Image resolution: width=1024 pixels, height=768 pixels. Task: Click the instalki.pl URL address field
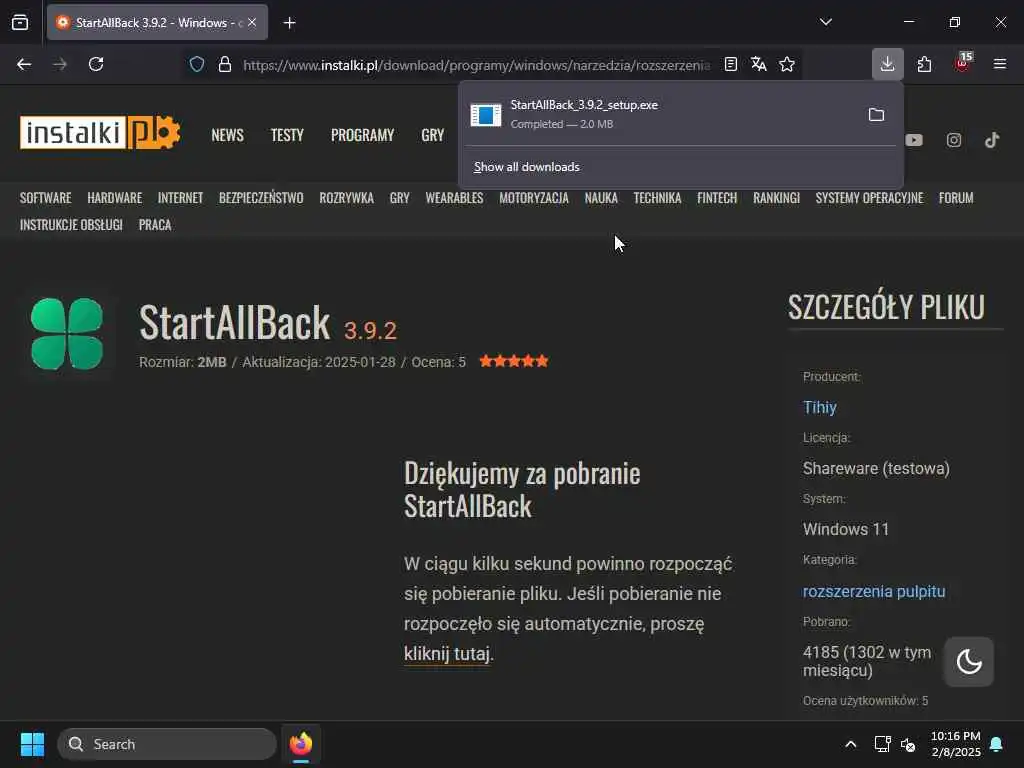(x=476, y=65)
